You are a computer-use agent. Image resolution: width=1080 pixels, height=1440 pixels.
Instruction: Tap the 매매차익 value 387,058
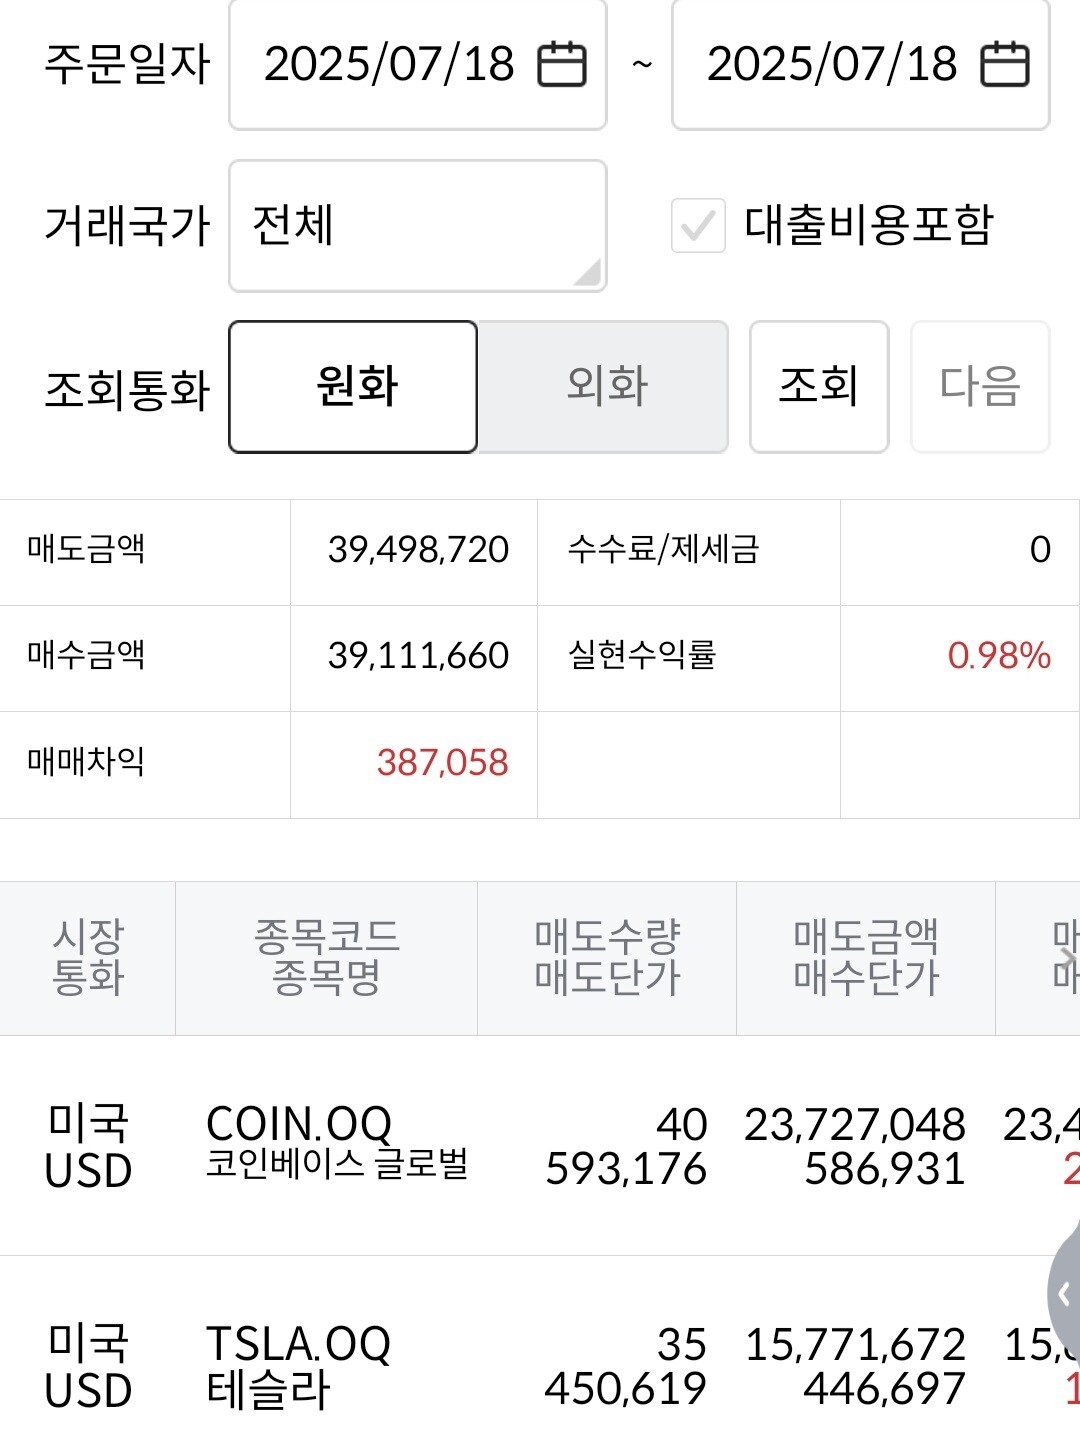442,764
